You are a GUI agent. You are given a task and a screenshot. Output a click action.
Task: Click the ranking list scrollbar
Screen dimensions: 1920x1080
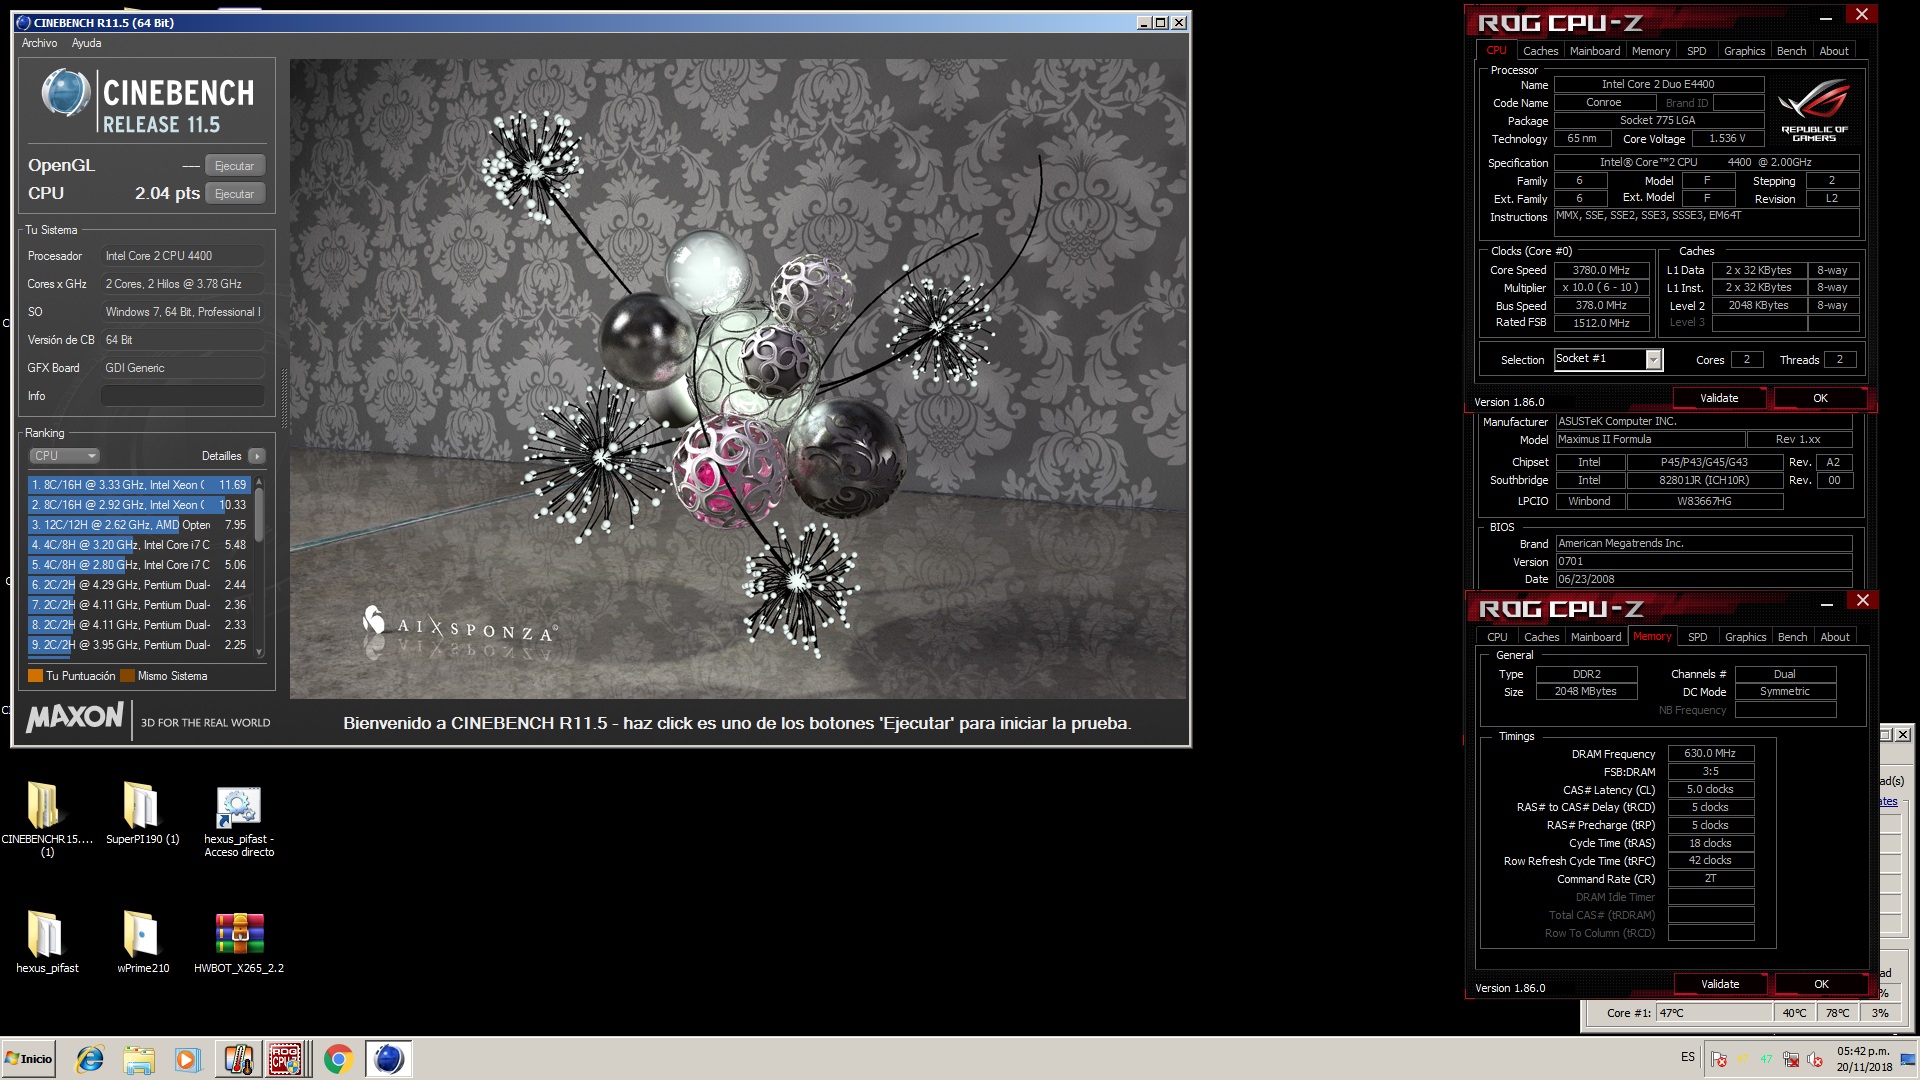point(260,515)
